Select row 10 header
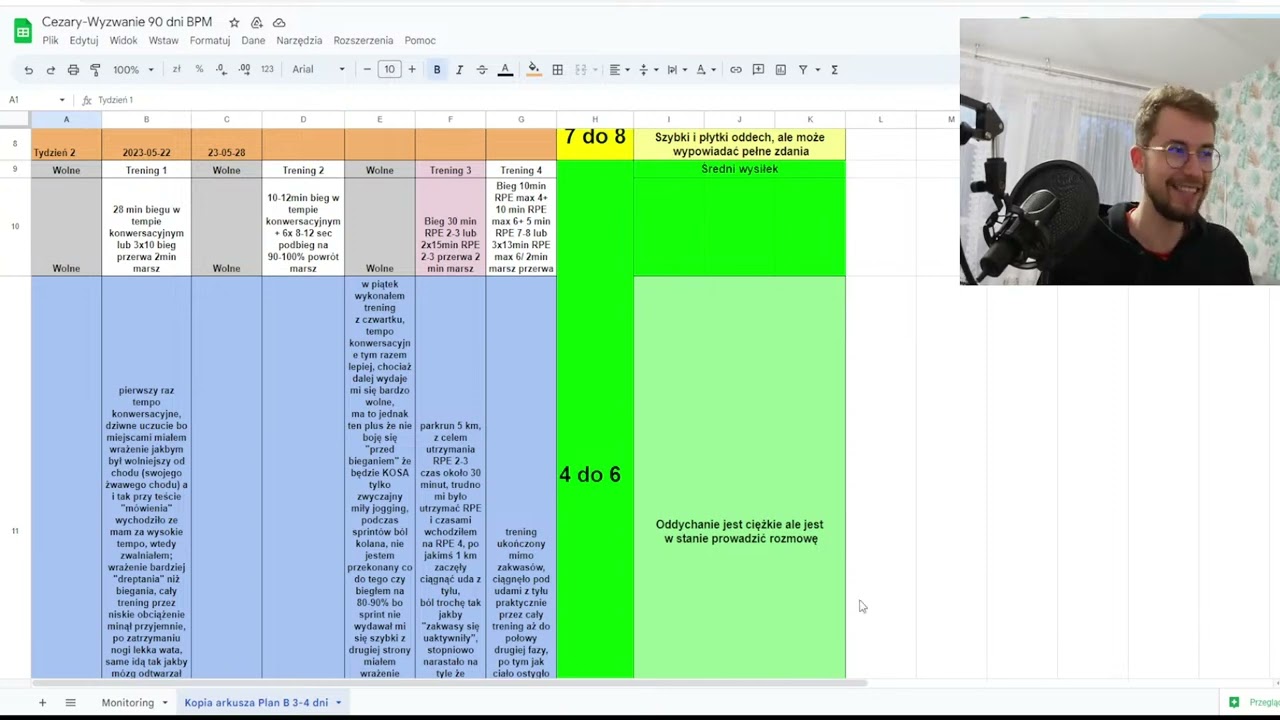Viewport: 1280px width, 720px height. (15, 227)
